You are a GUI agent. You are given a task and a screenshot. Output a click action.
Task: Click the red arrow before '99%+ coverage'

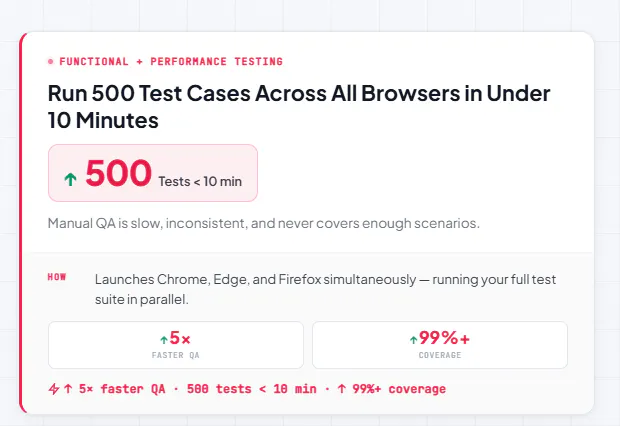[342, 389]
